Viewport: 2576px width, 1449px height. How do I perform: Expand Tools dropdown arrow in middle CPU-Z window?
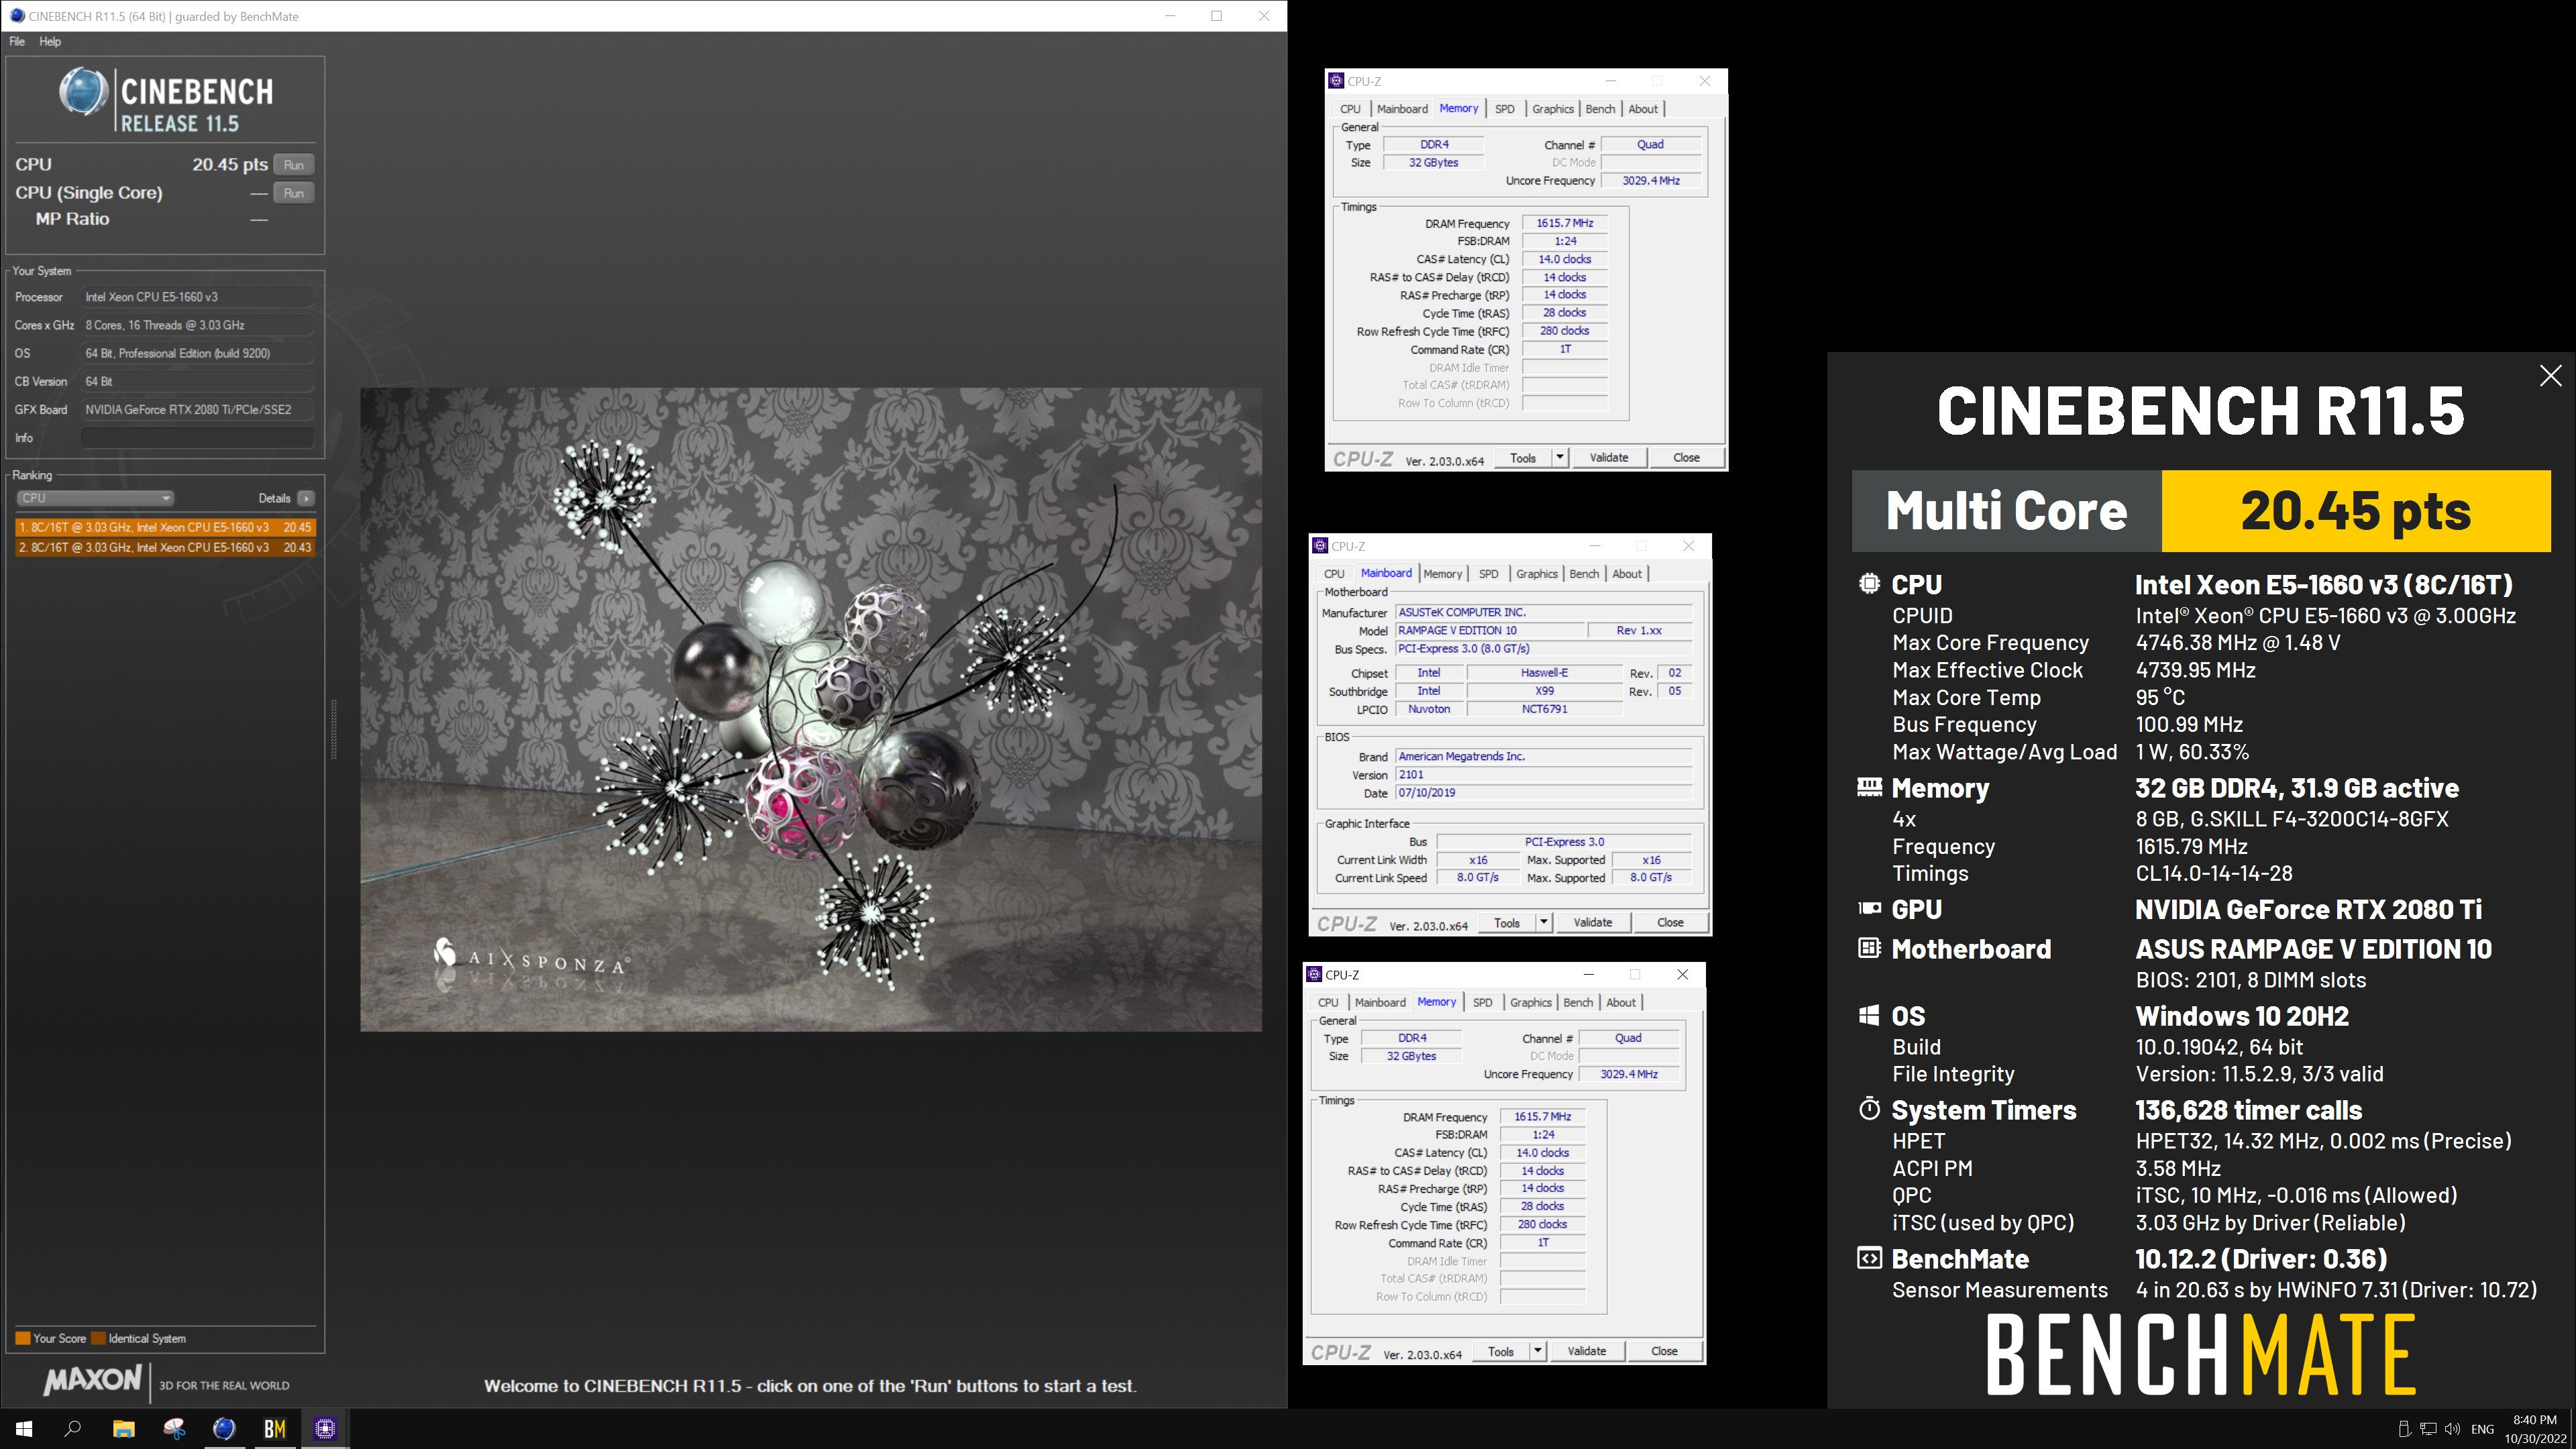click(1543, 922)
